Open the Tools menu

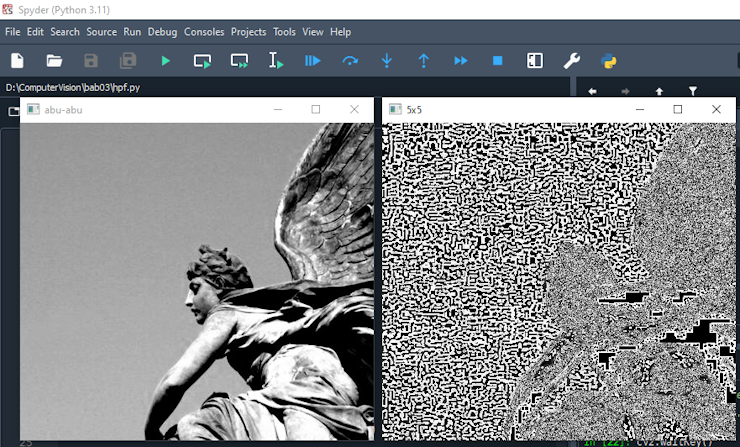[284, 32]
